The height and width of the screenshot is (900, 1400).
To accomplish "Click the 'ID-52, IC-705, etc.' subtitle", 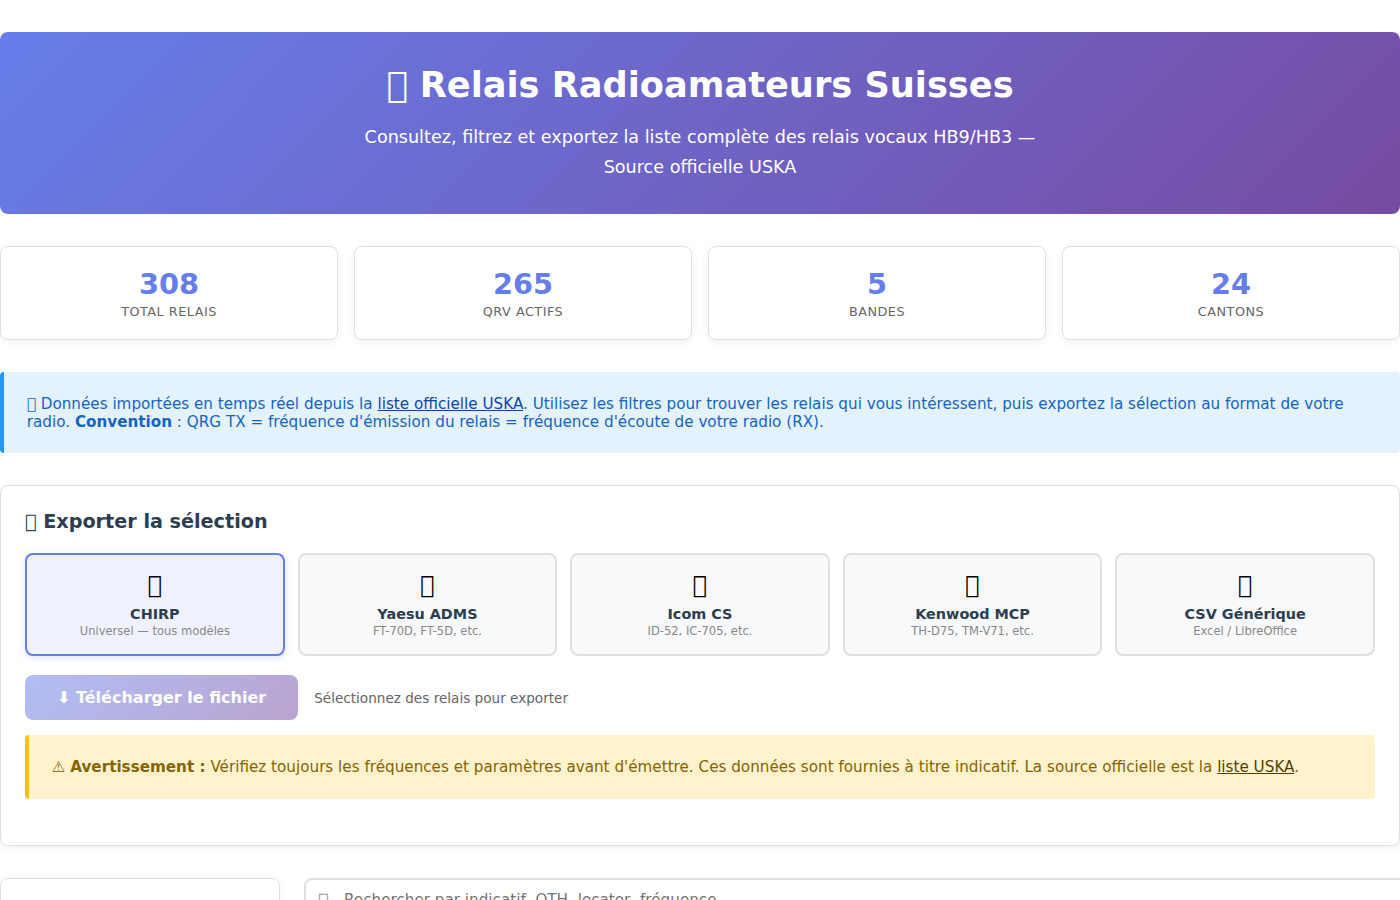I will coord(700,631).
